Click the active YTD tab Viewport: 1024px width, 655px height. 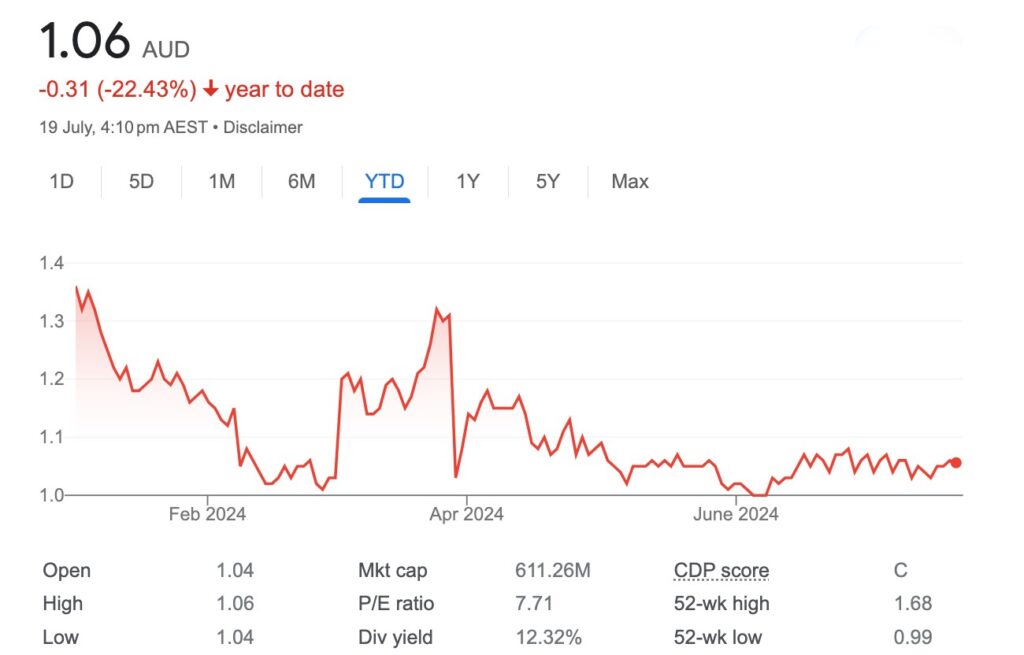tap(385, 181)
